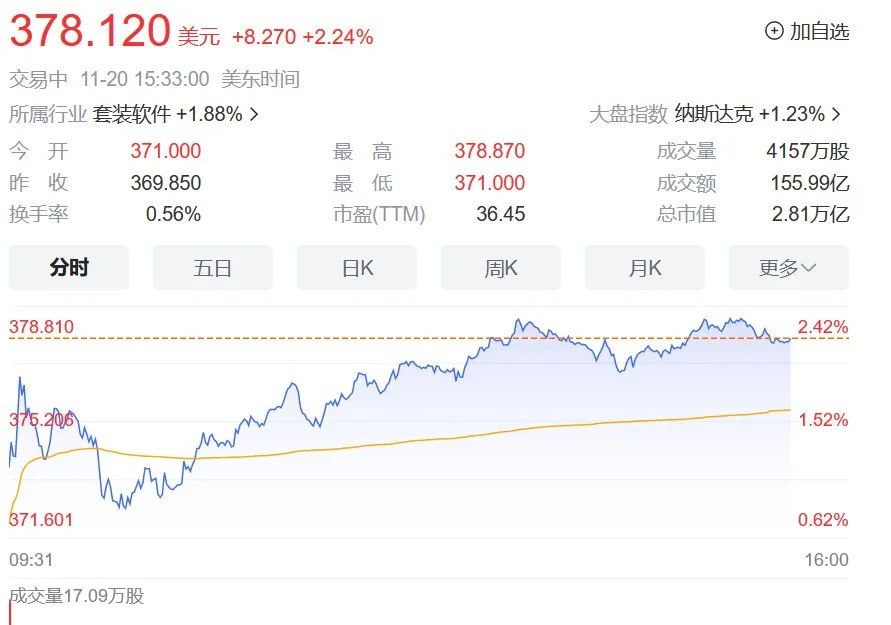Click the 09:31 time axis label

31,560
